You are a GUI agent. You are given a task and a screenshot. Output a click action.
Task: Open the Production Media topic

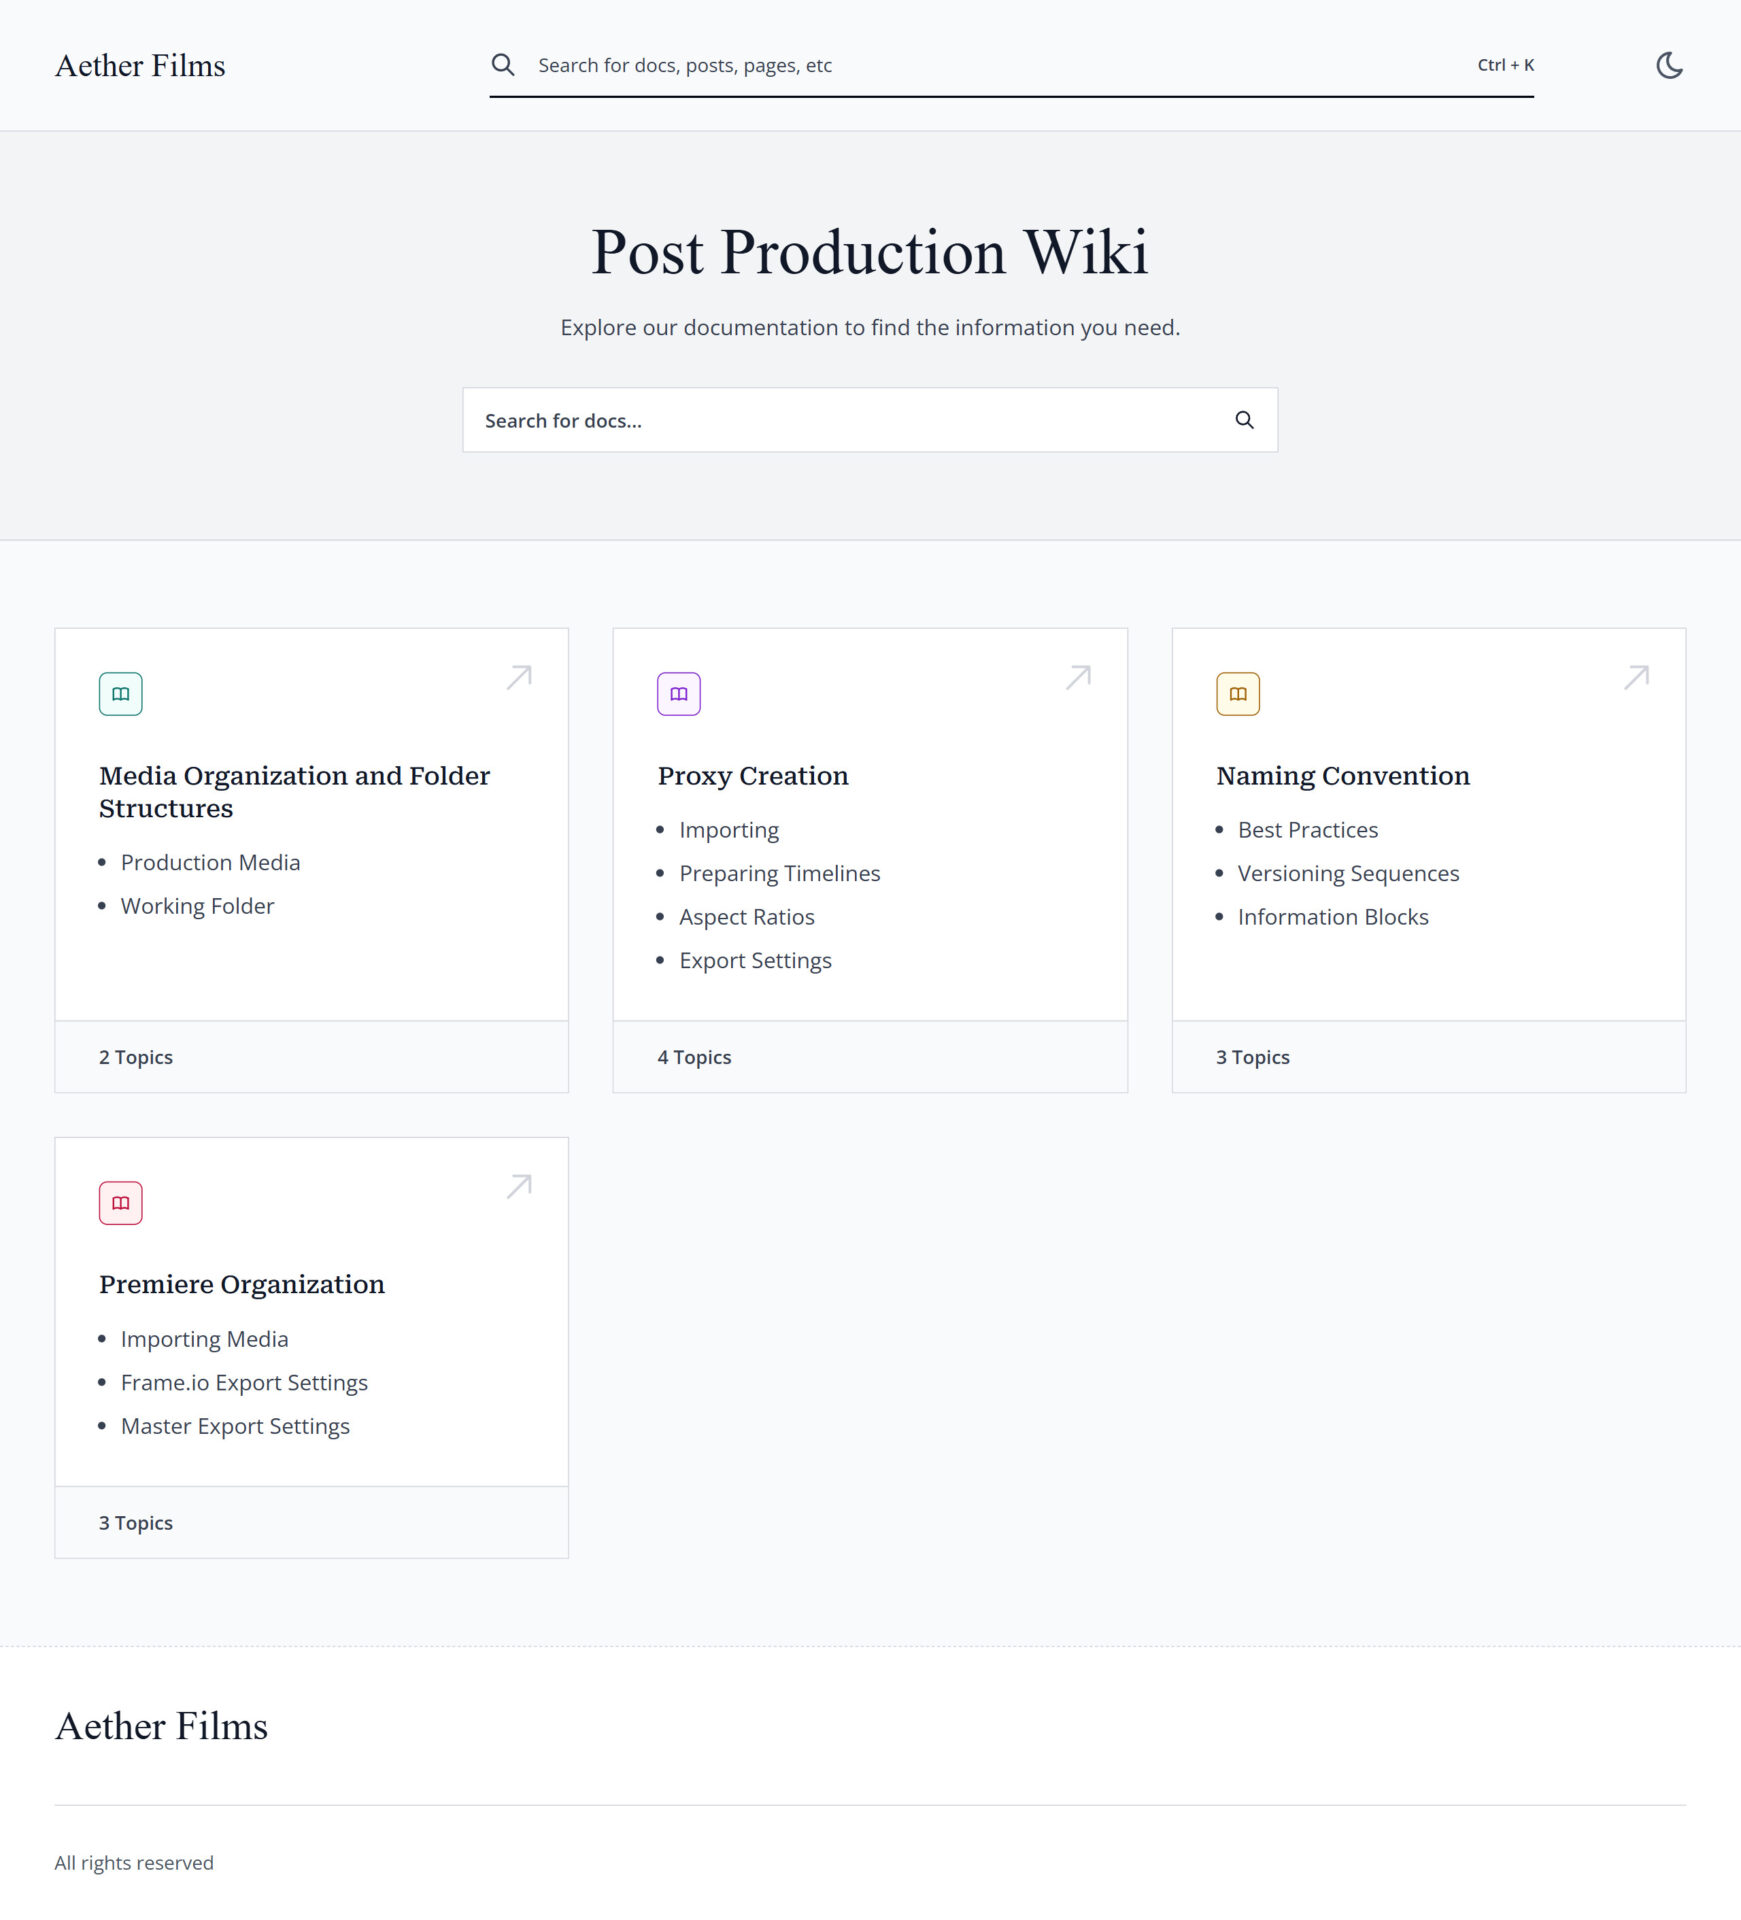[210, 863]
